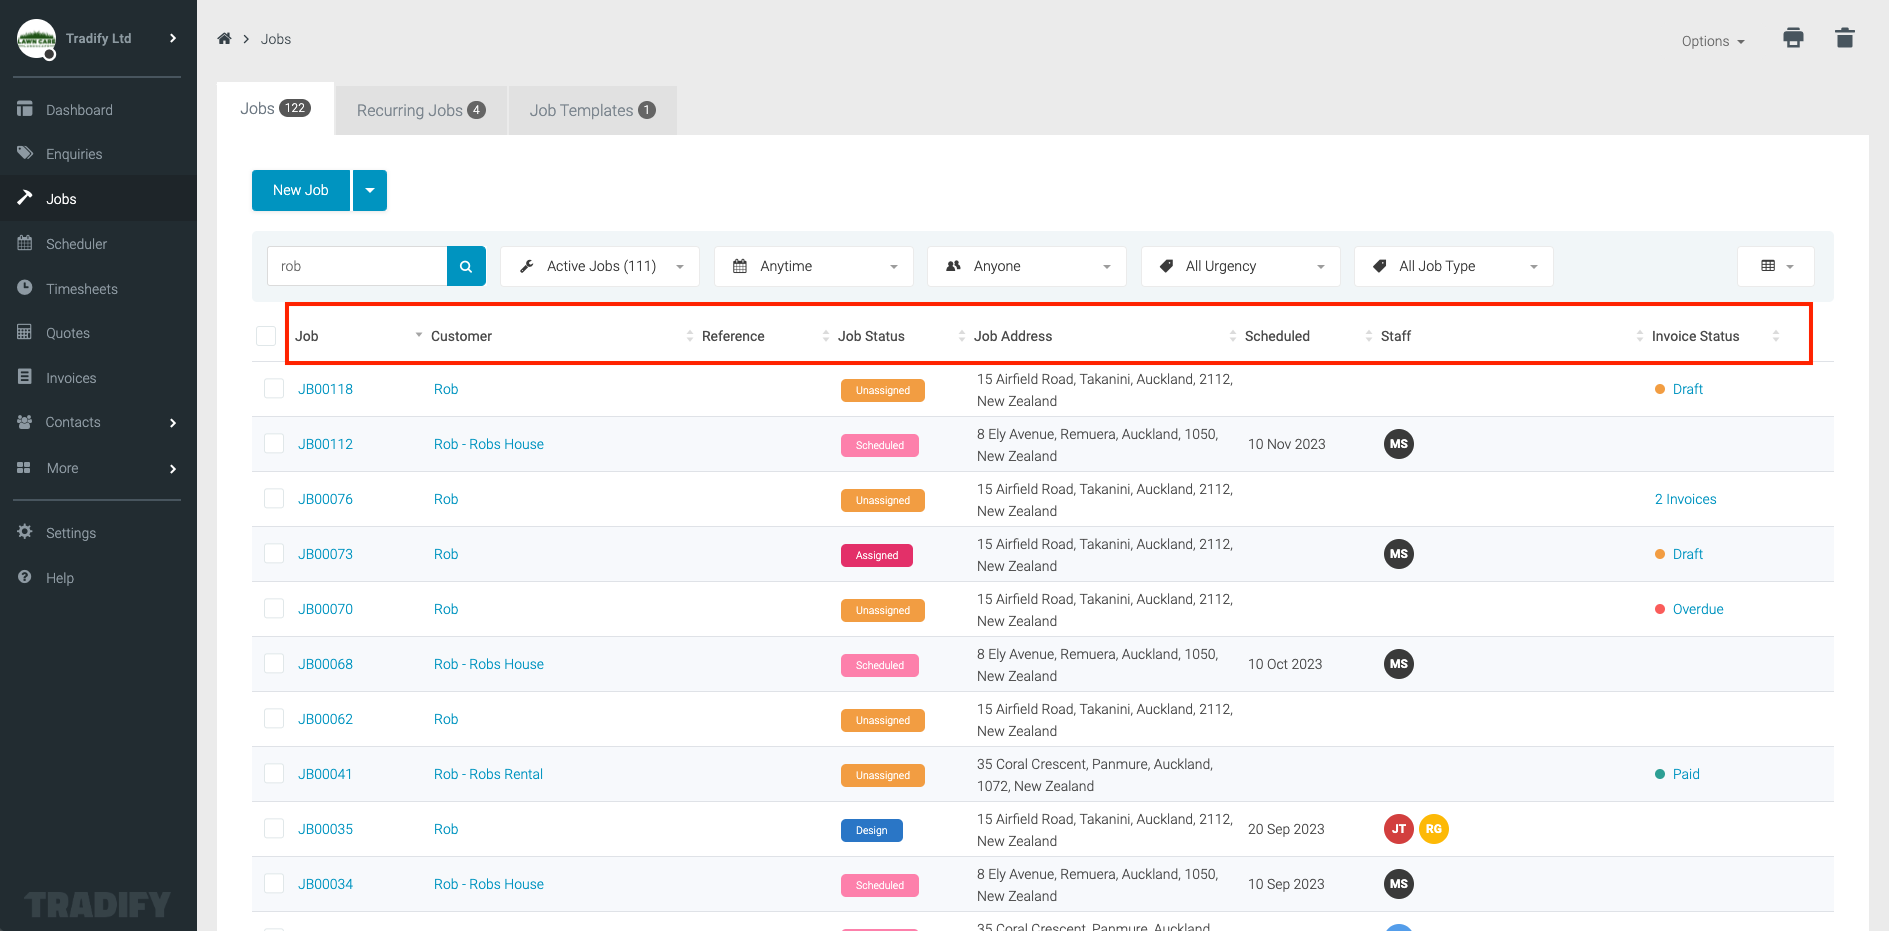The image size is (1889, 931).
Task: Open the Active Jobs (111) filter dropdown
Action: [x=600, y=266]
